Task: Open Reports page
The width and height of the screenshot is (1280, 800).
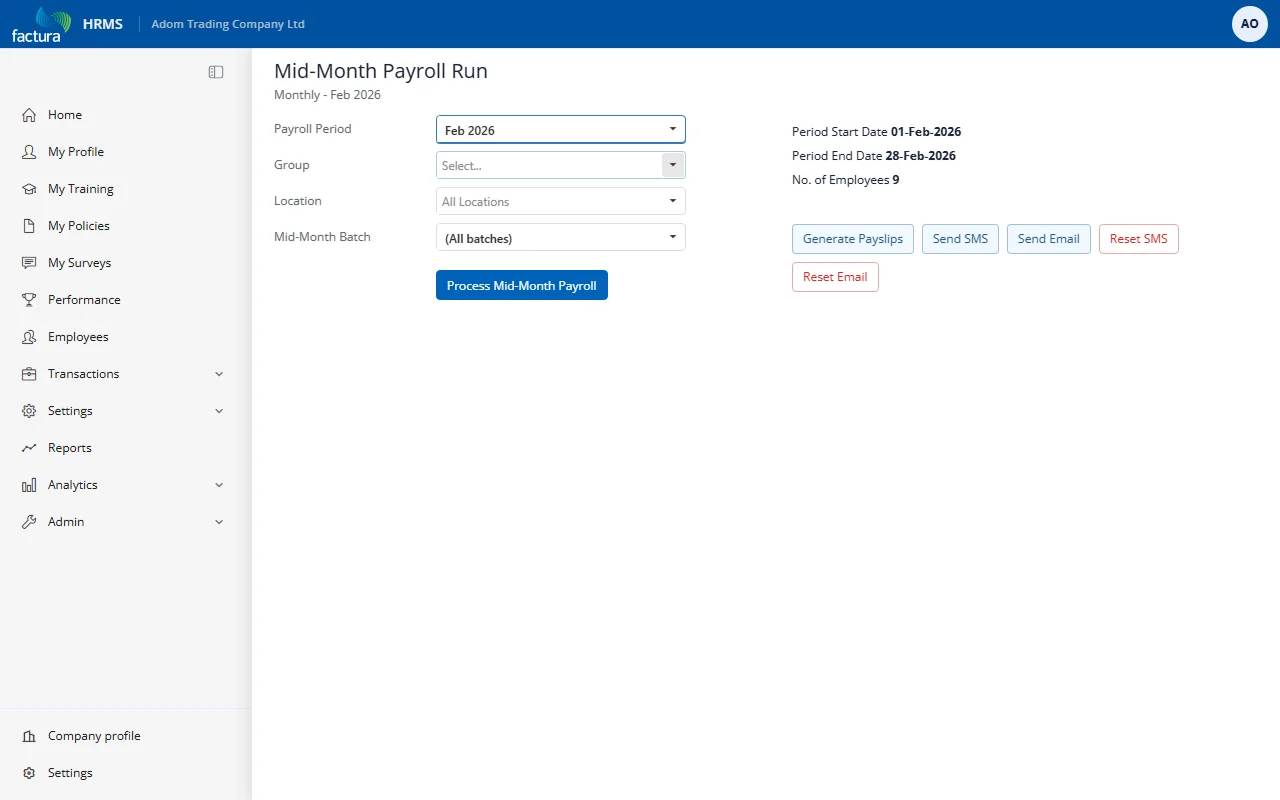Action: [70, 448]
